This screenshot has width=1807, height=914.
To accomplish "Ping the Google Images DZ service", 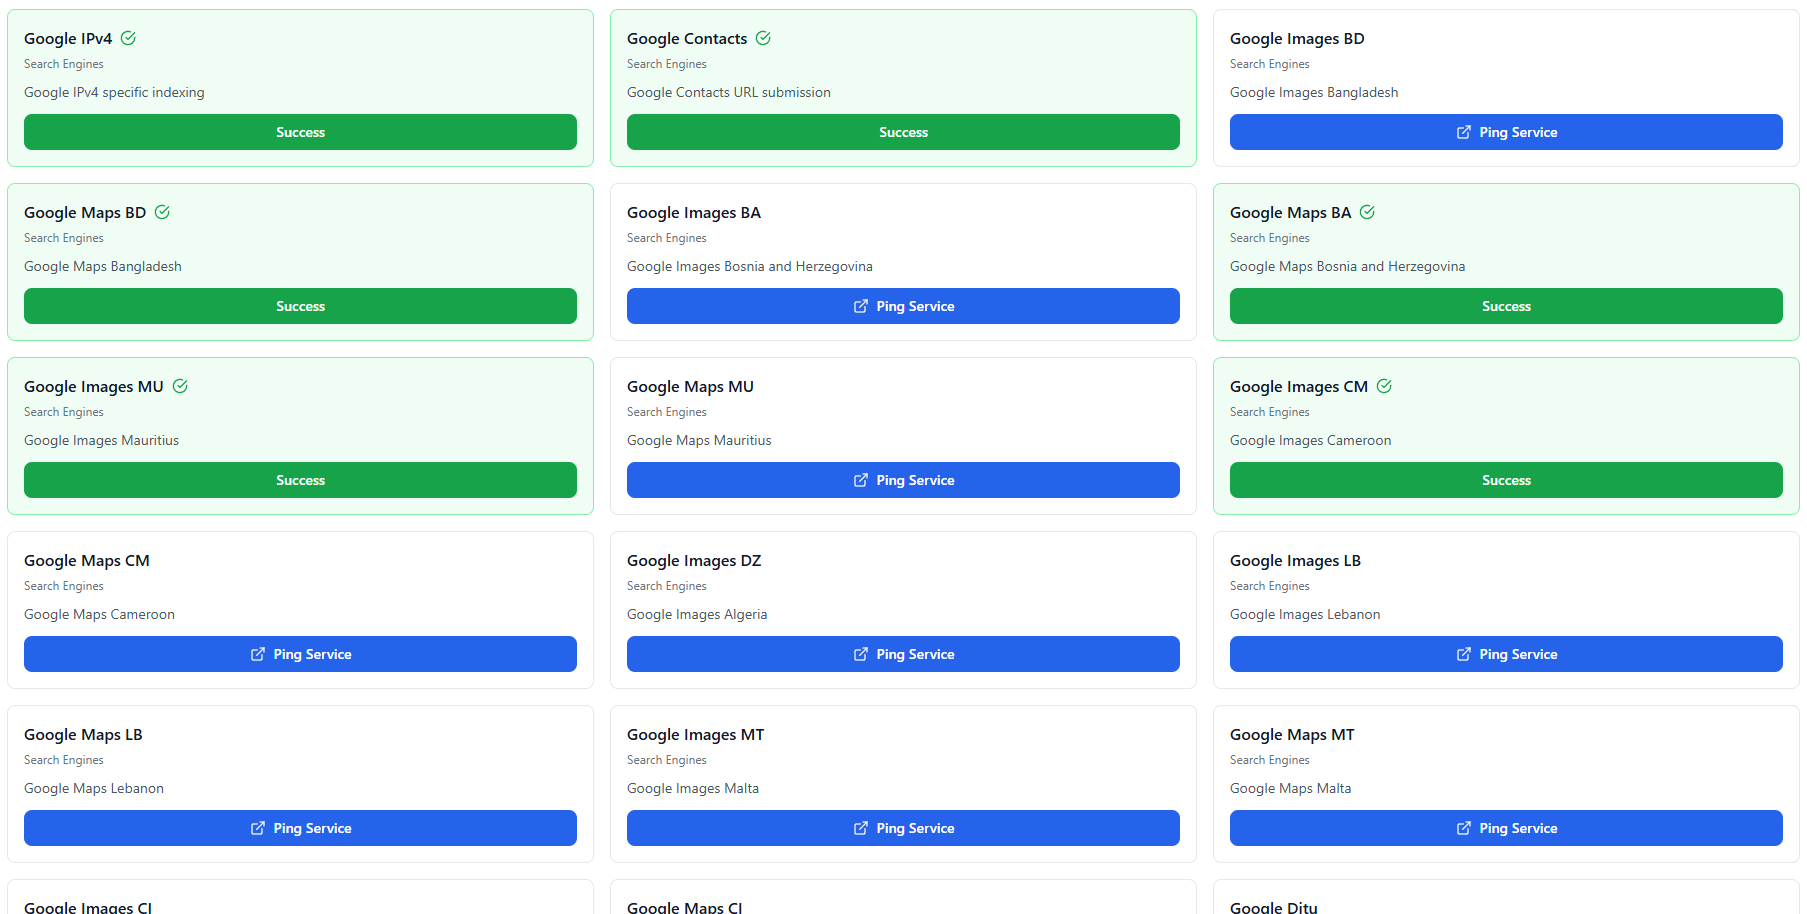I will tap(902, 654).
